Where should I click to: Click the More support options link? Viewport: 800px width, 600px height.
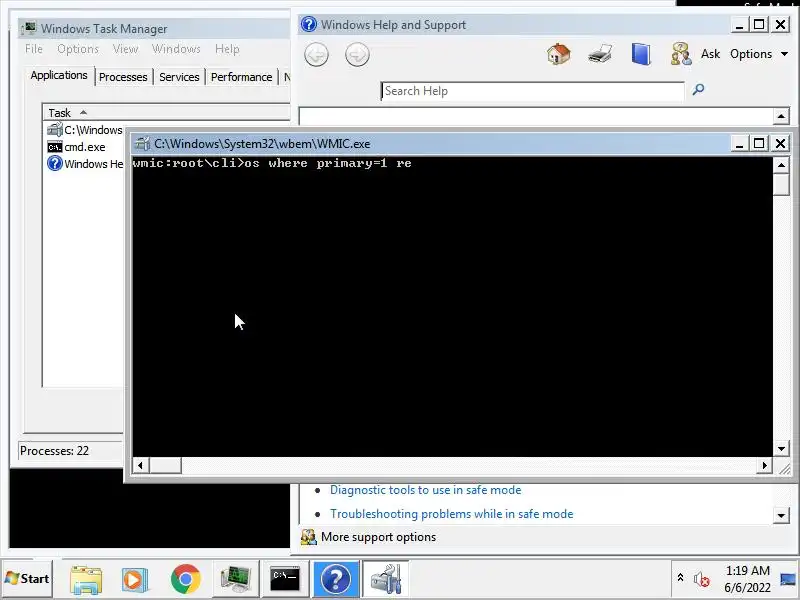click(x=378, y=537)
